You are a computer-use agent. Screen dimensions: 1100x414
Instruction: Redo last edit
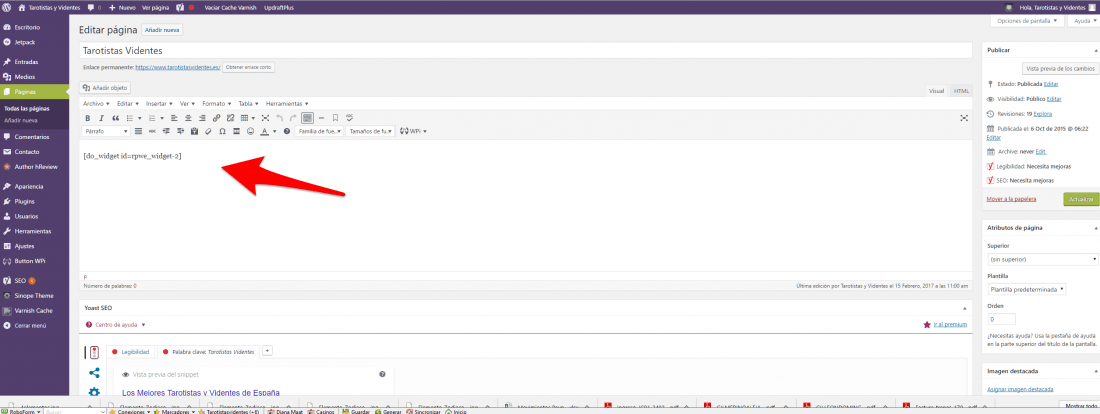click(293, 118)
